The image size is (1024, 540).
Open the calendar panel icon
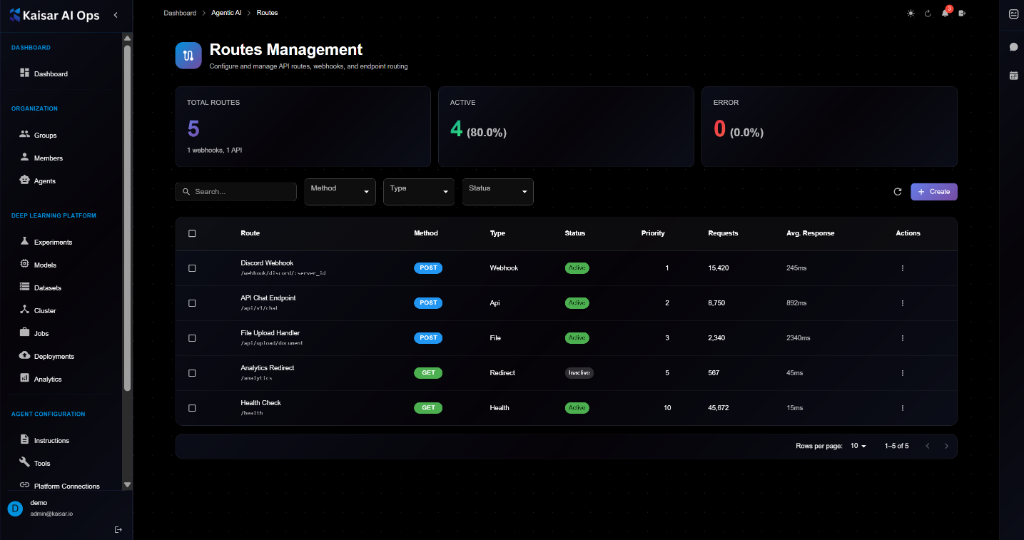[1014, 76]
